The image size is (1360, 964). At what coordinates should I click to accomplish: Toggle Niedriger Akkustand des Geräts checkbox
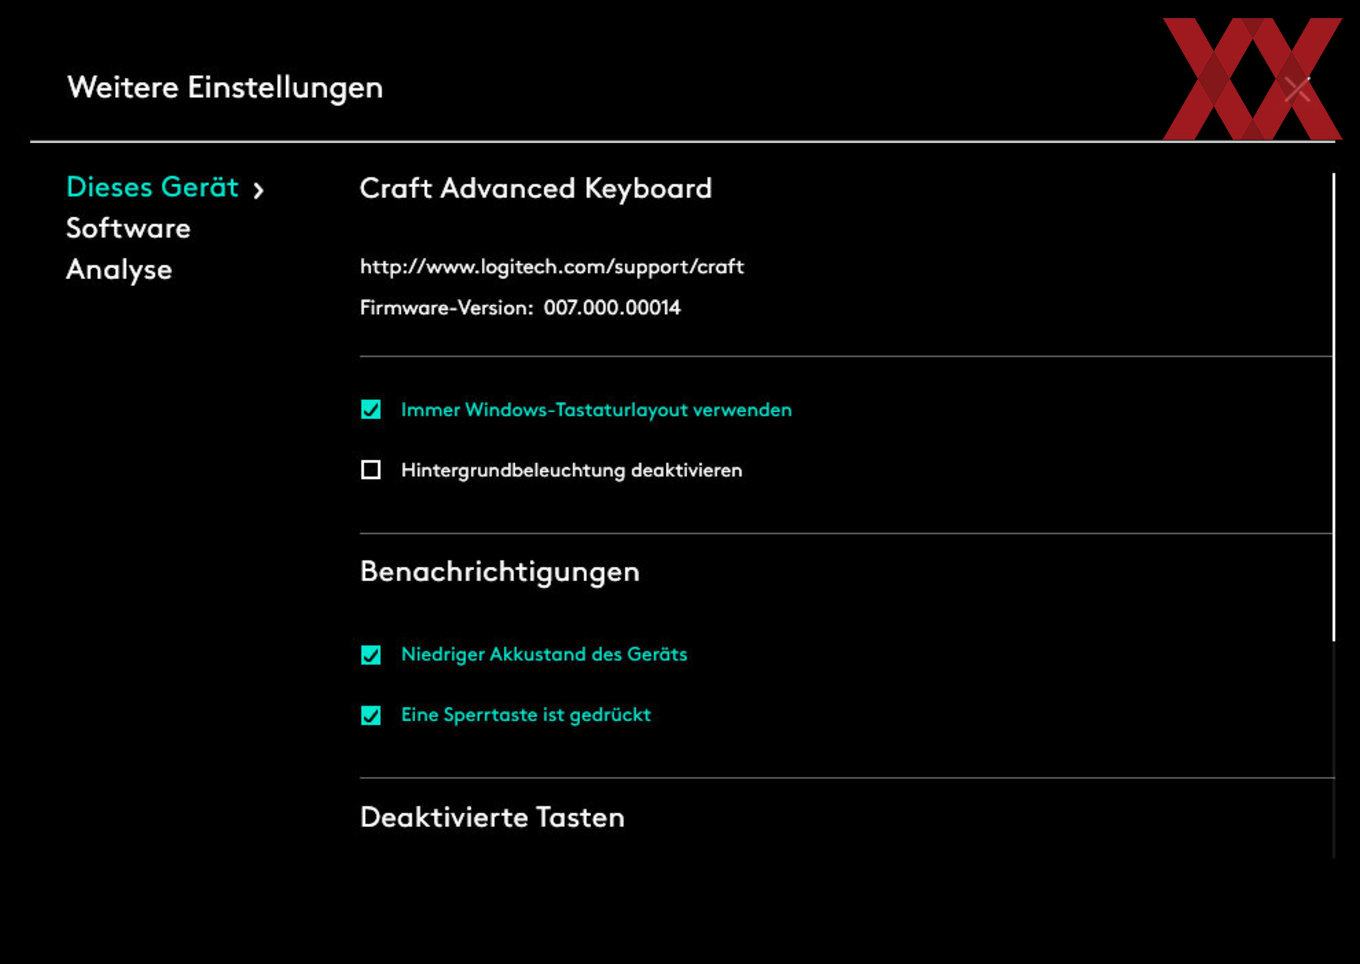coord(371,655)
